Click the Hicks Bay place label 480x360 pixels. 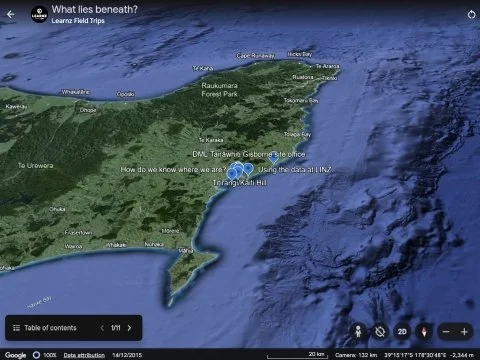(x=300, y=54)
